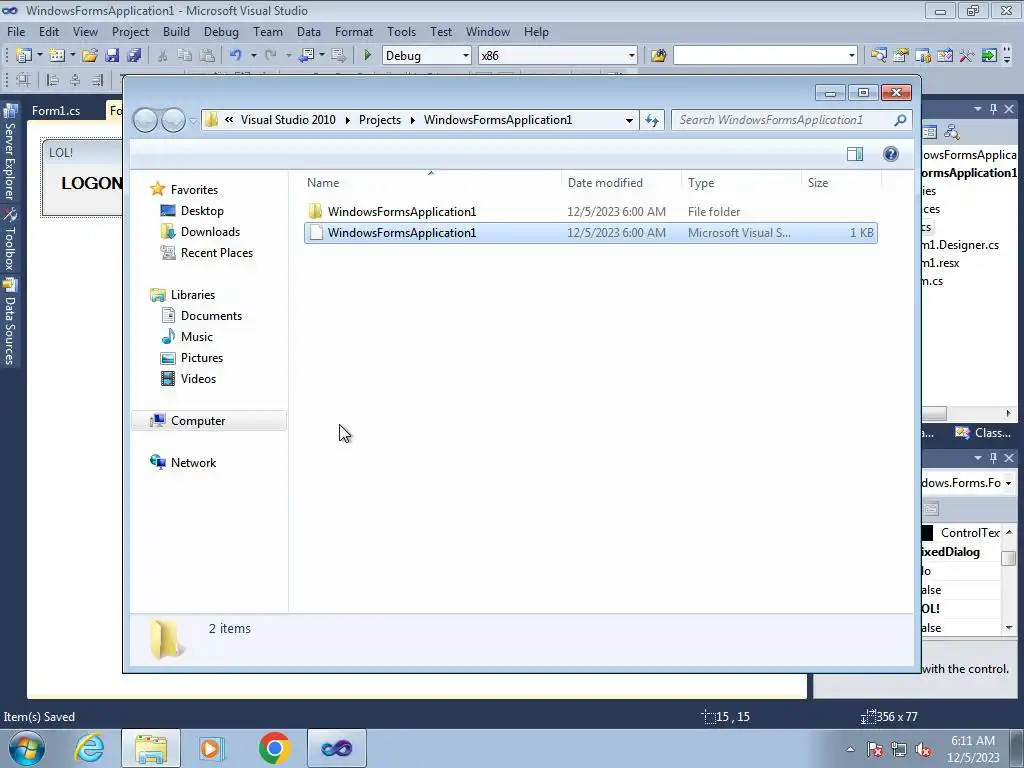Open the Solution Explorer toolbar icon
Viewport: 1024px width, 768px height.
pos(878,56)
